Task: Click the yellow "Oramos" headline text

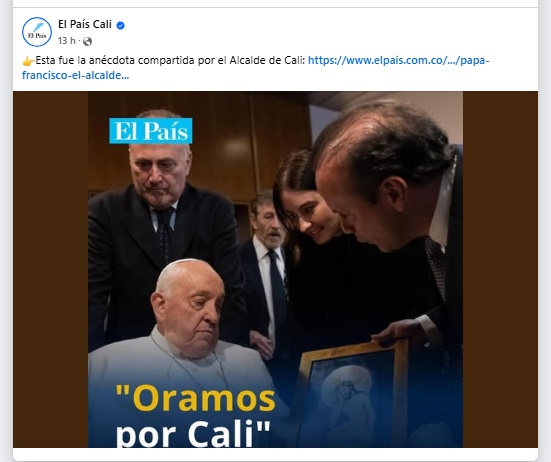Action: pyautogui.click(x=195, y=398)
